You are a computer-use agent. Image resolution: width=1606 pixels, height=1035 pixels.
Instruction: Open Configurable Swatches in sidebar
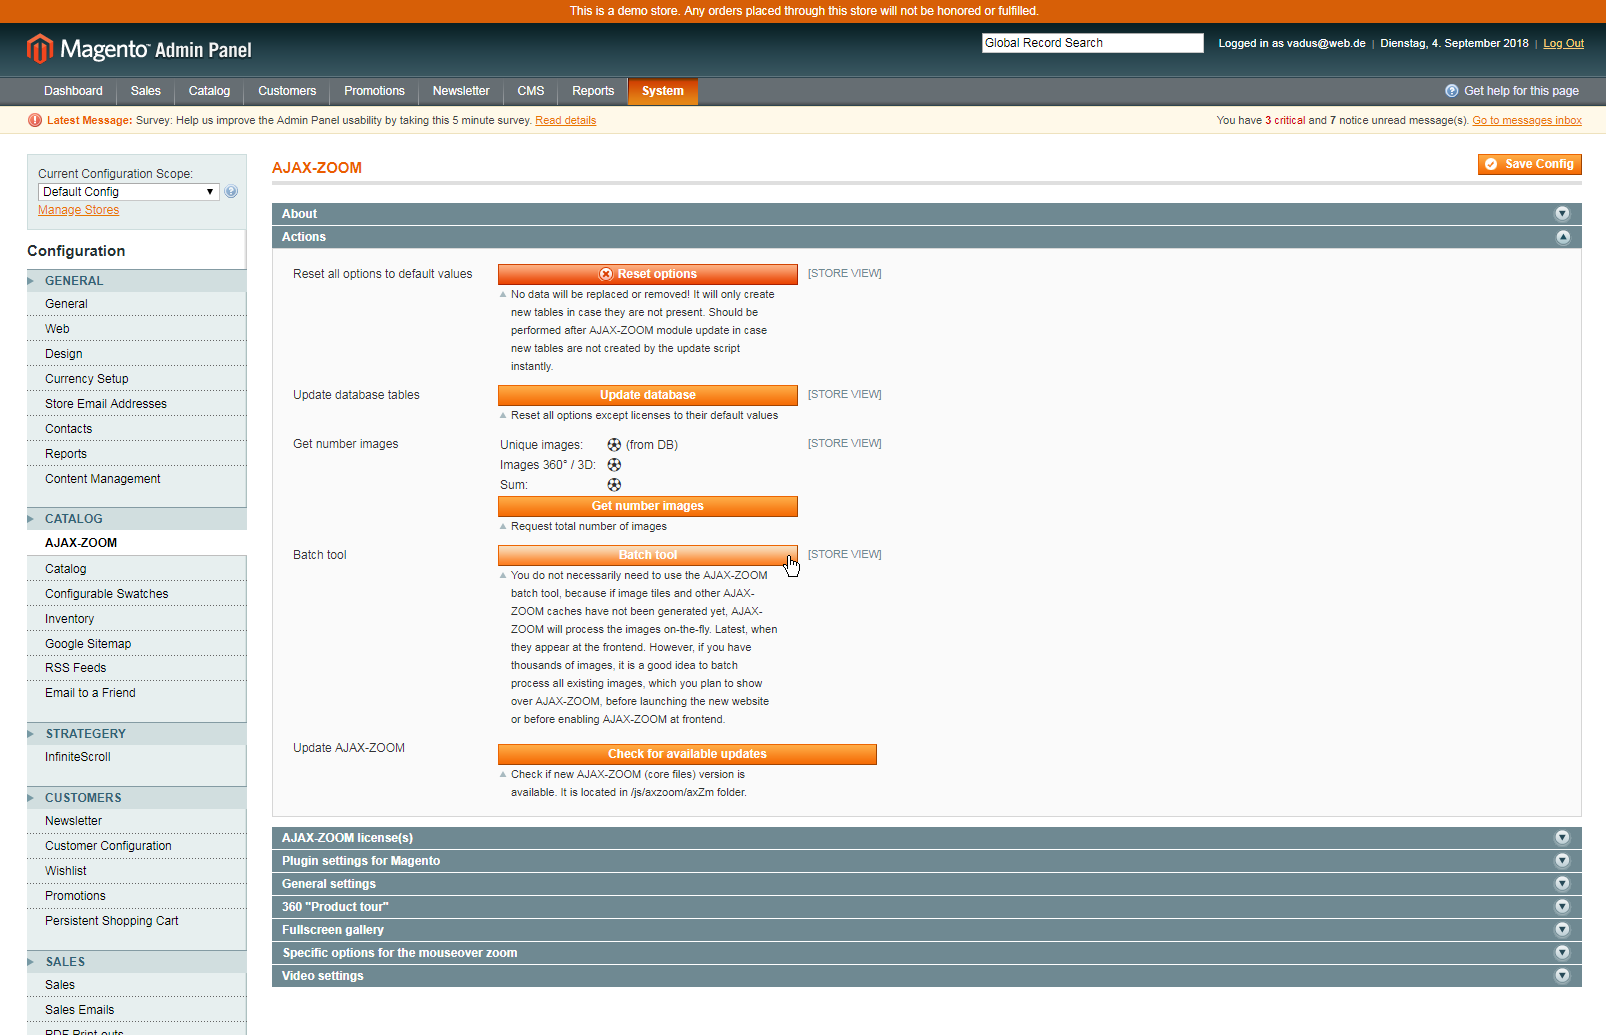click(136, 594)
